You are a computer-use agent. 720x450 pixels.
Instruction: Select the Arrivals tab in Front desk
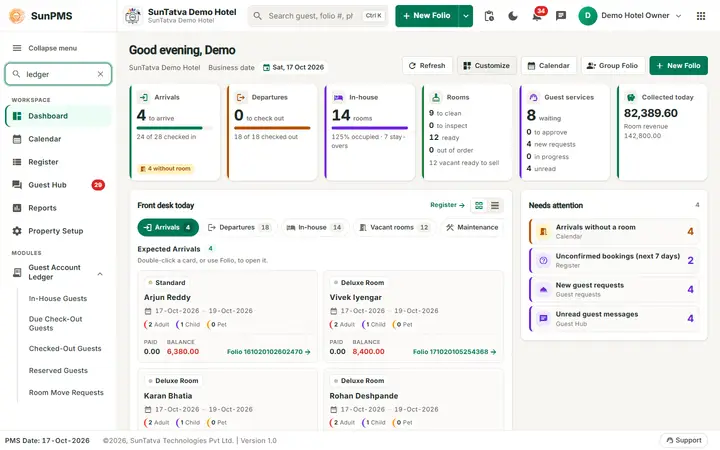click(168, 227)
